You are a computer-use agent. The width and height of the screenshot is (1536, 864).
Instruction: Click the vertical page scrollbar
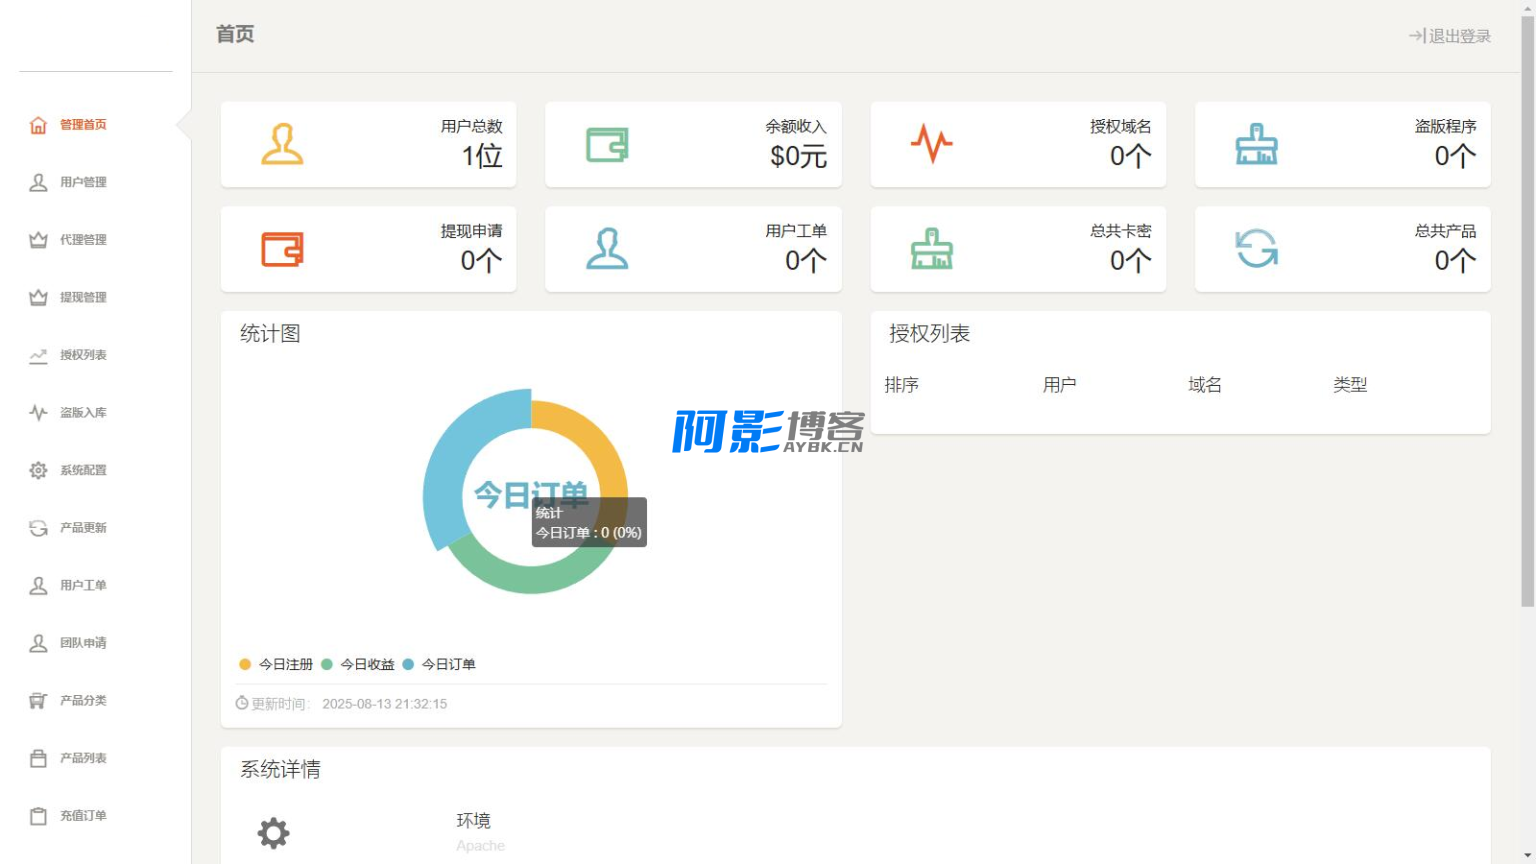[1527, 300]
